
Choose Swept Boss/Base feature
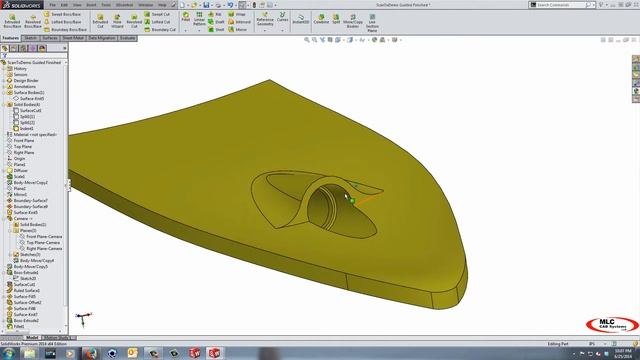[x=62, y=14]
